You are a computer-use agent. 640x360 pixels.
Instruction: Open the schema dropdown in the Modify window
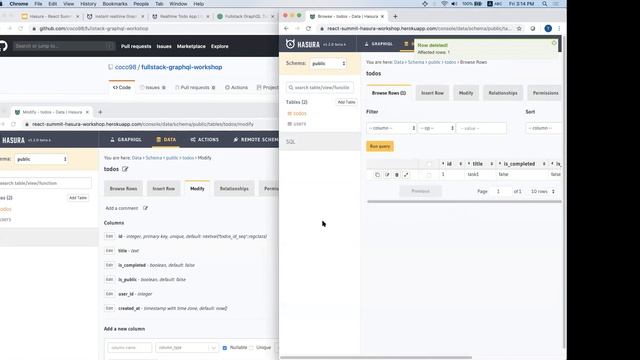(41, 159)
